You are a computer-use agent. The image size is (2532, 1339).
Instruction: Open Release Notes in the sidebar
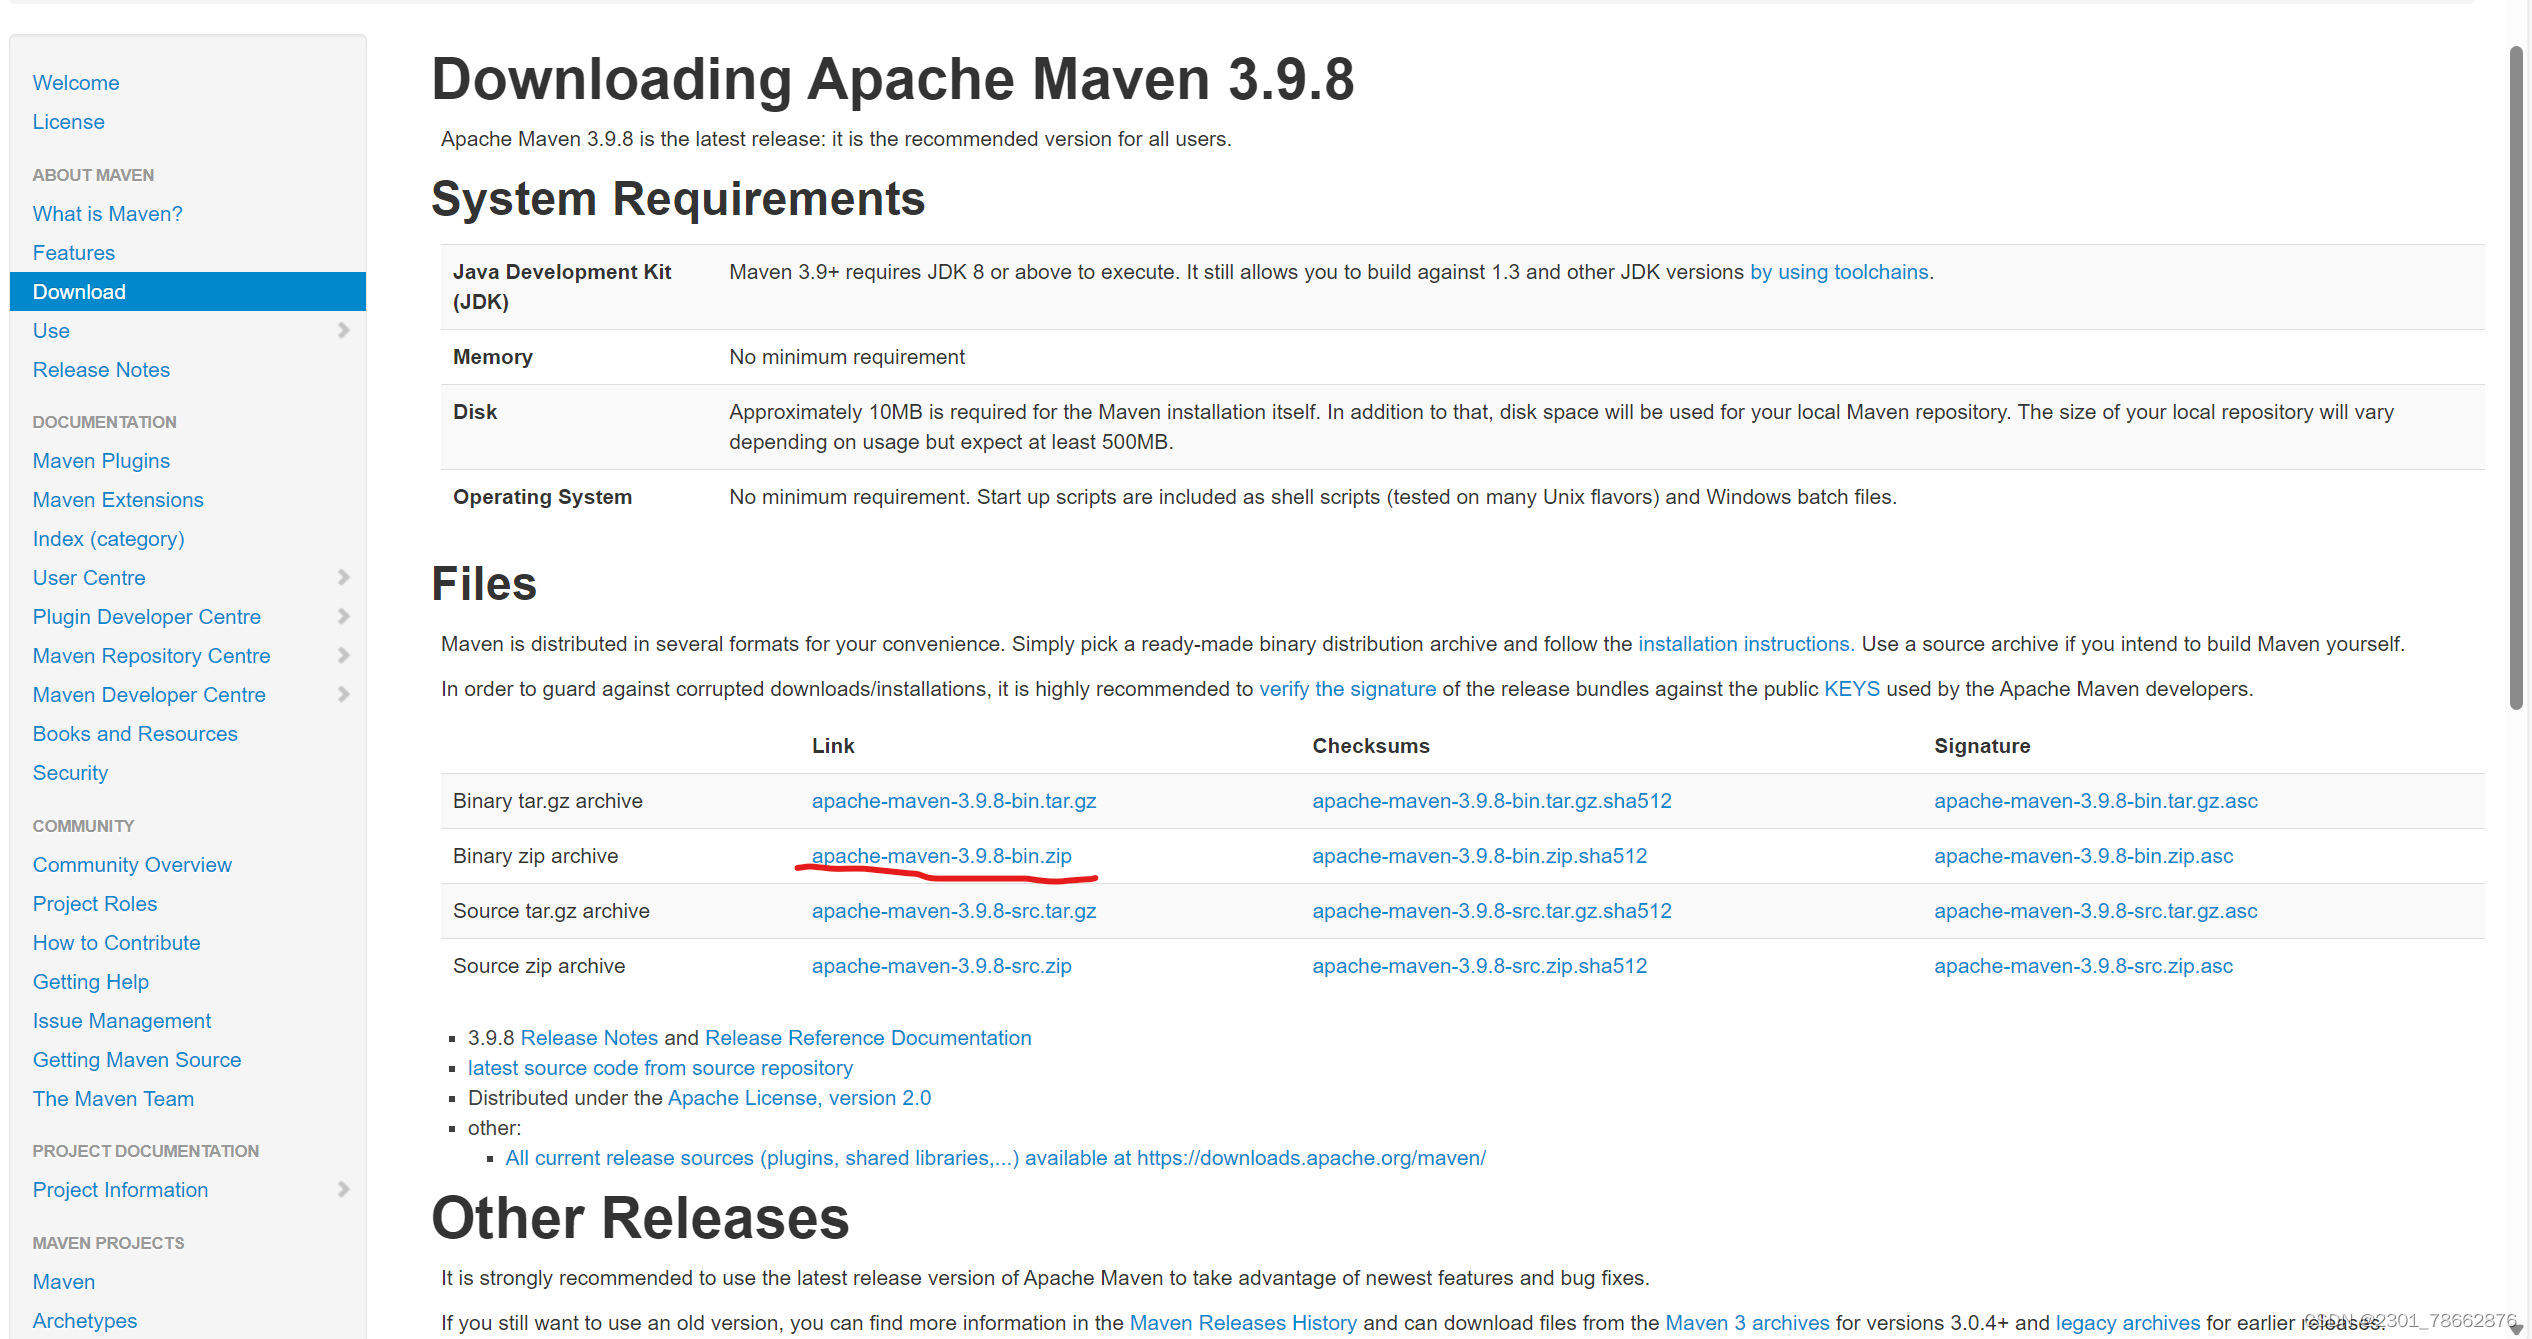[102, 370]
